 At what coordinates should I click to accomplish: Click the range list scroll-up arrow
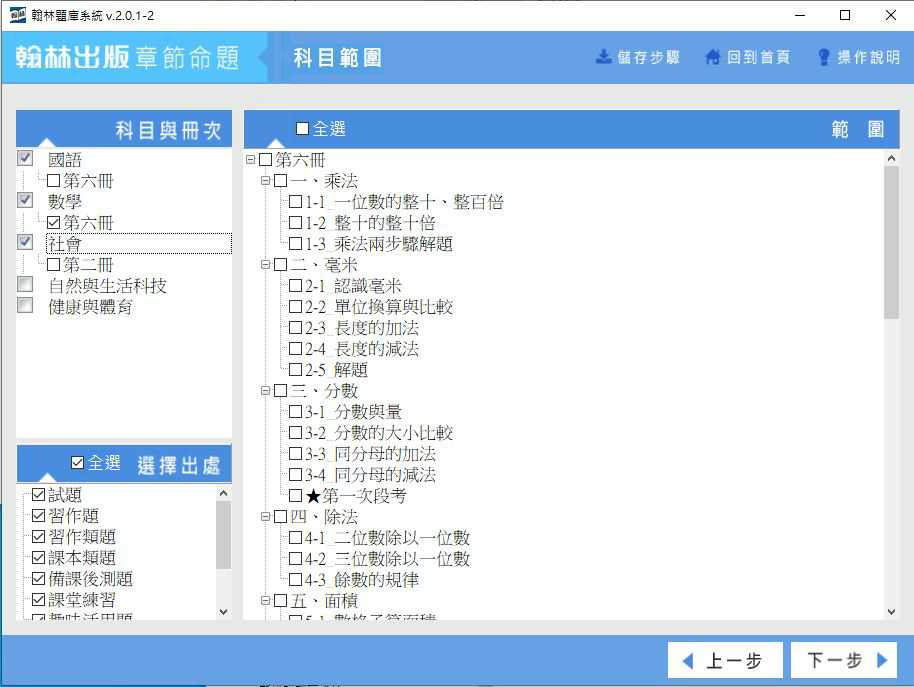pos(891,158)
